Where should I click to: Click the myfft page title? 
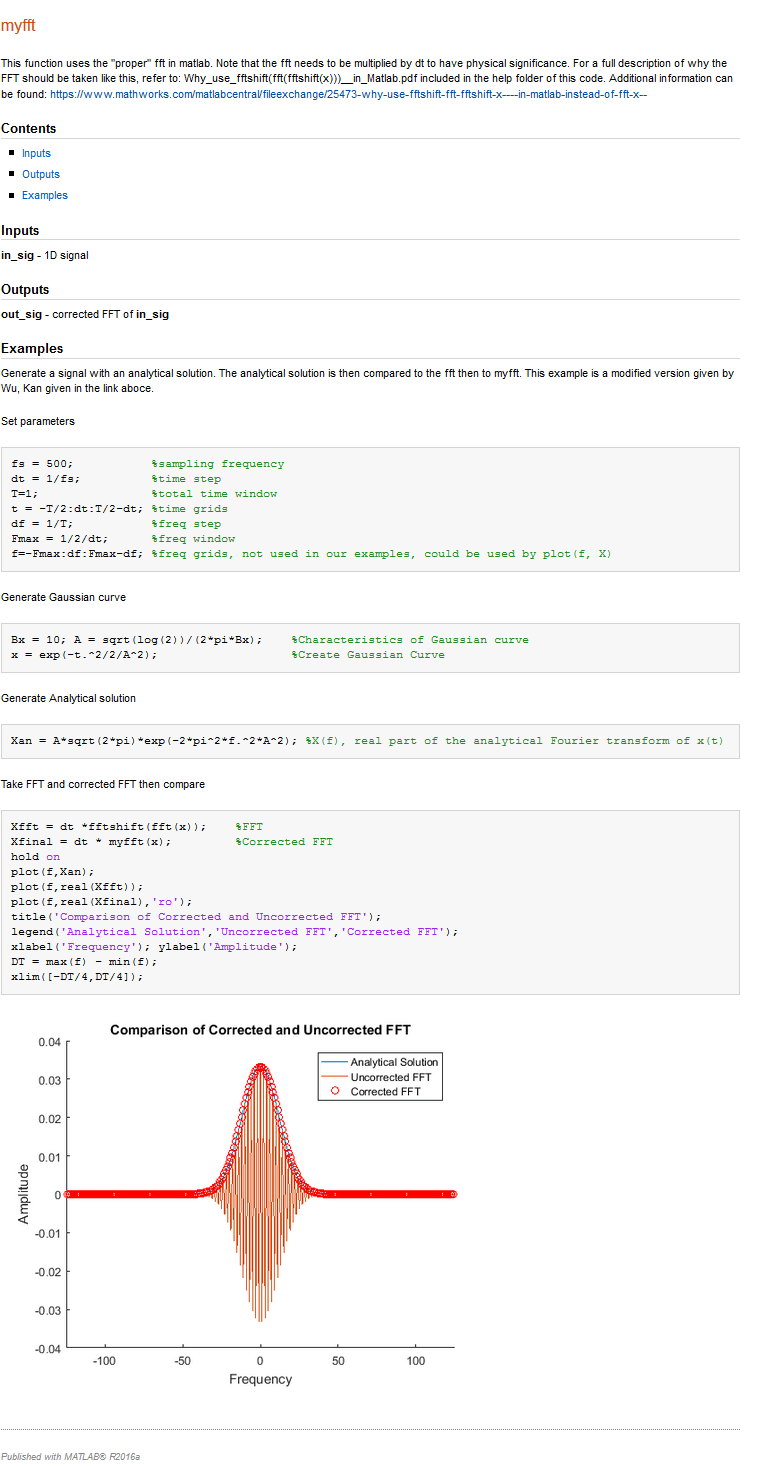[18, 26]
